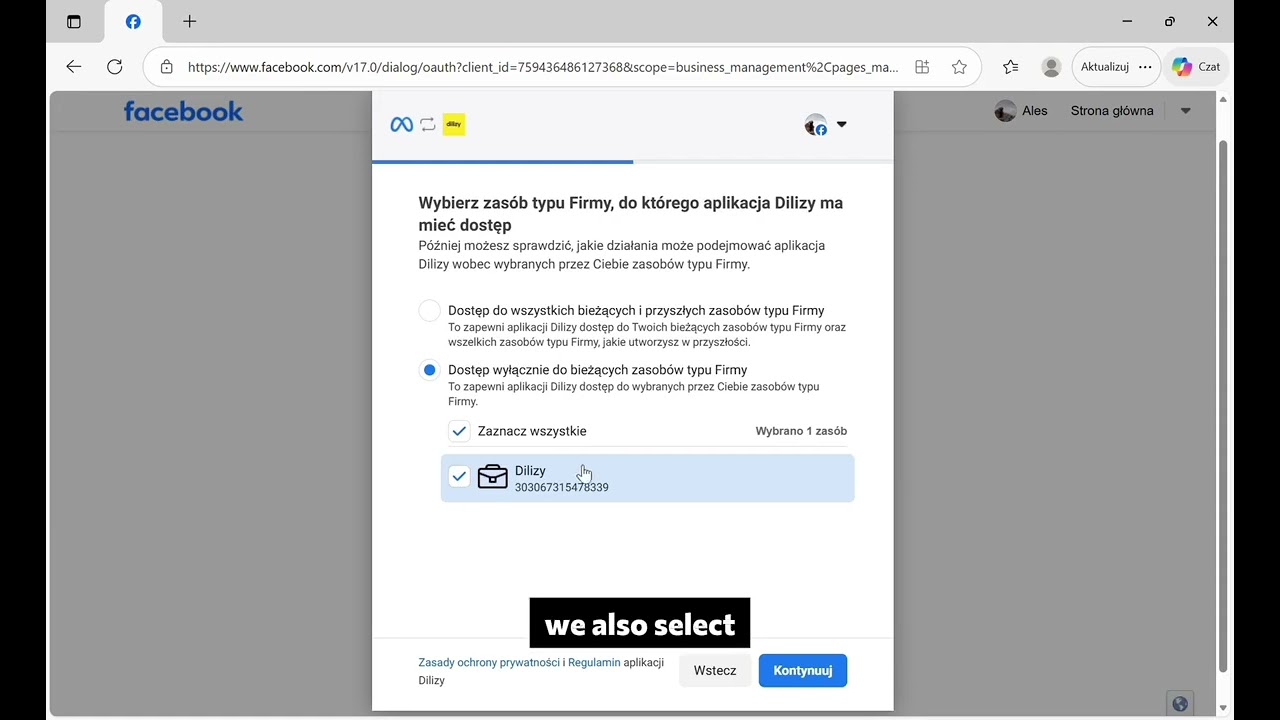Add page to favorites star icon

click(x=959, y=67)
